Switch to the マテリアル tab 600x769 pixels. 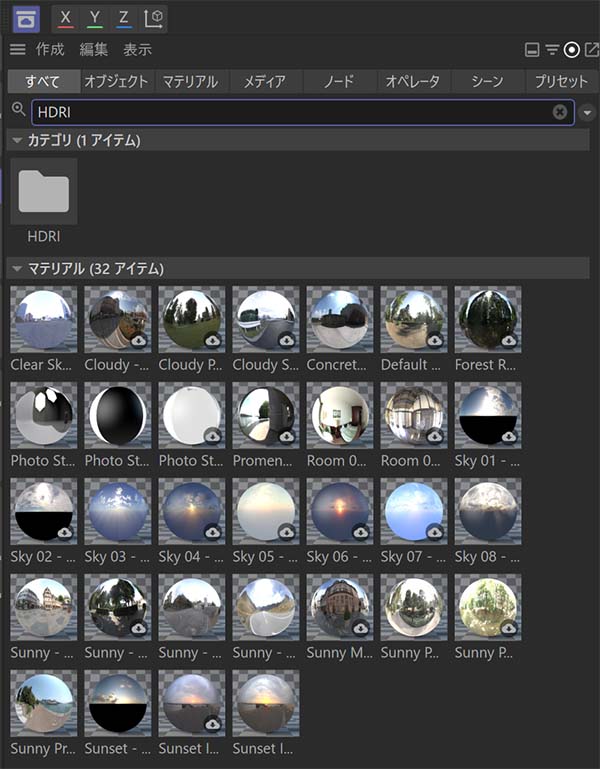(x=191, y=81)
